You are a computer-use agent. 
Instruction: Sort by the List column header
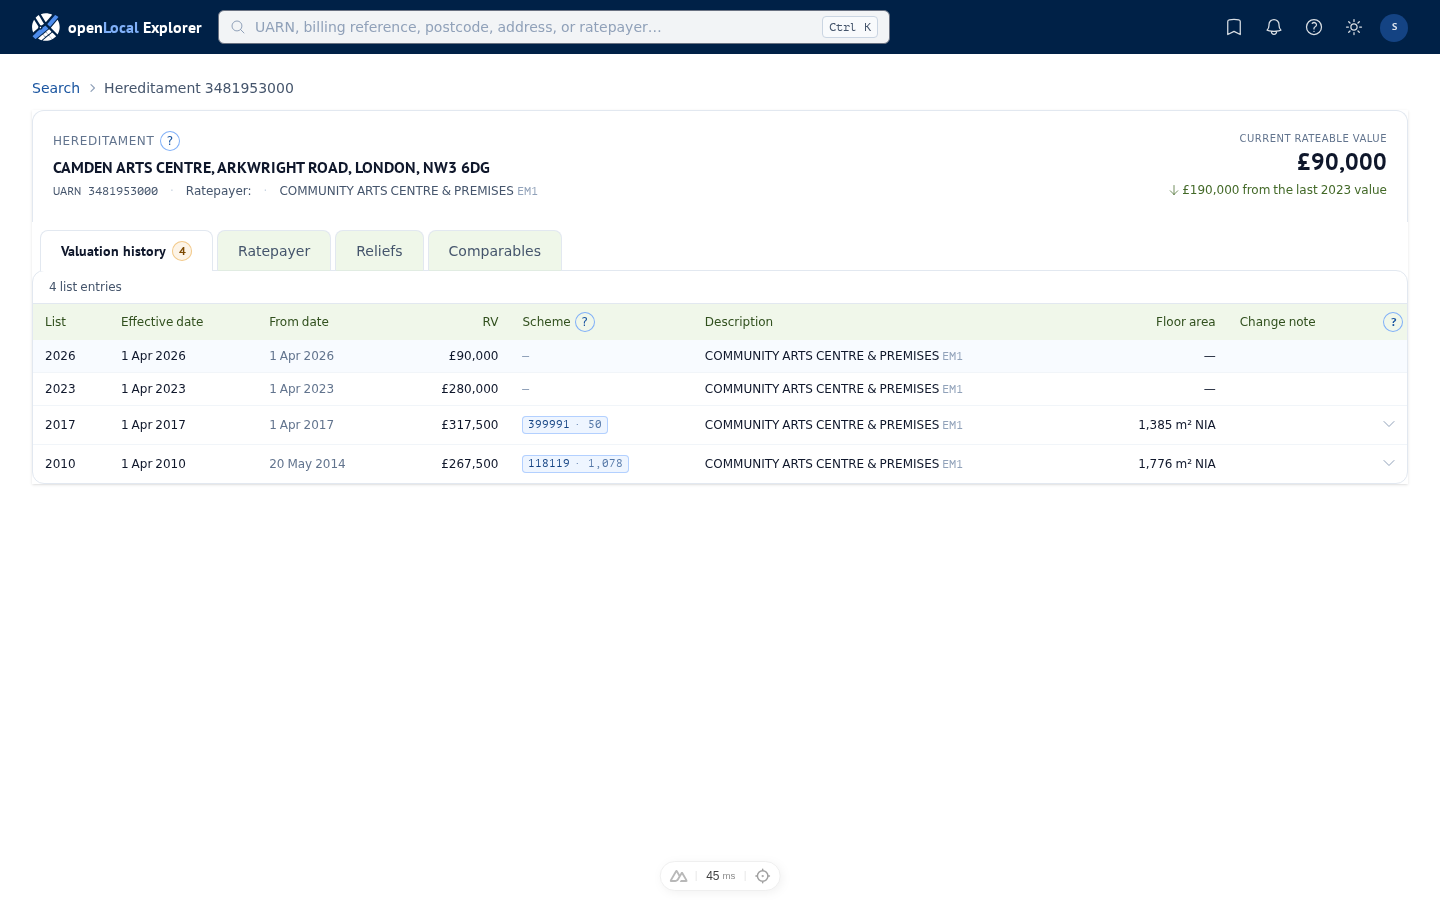(55, 322)
